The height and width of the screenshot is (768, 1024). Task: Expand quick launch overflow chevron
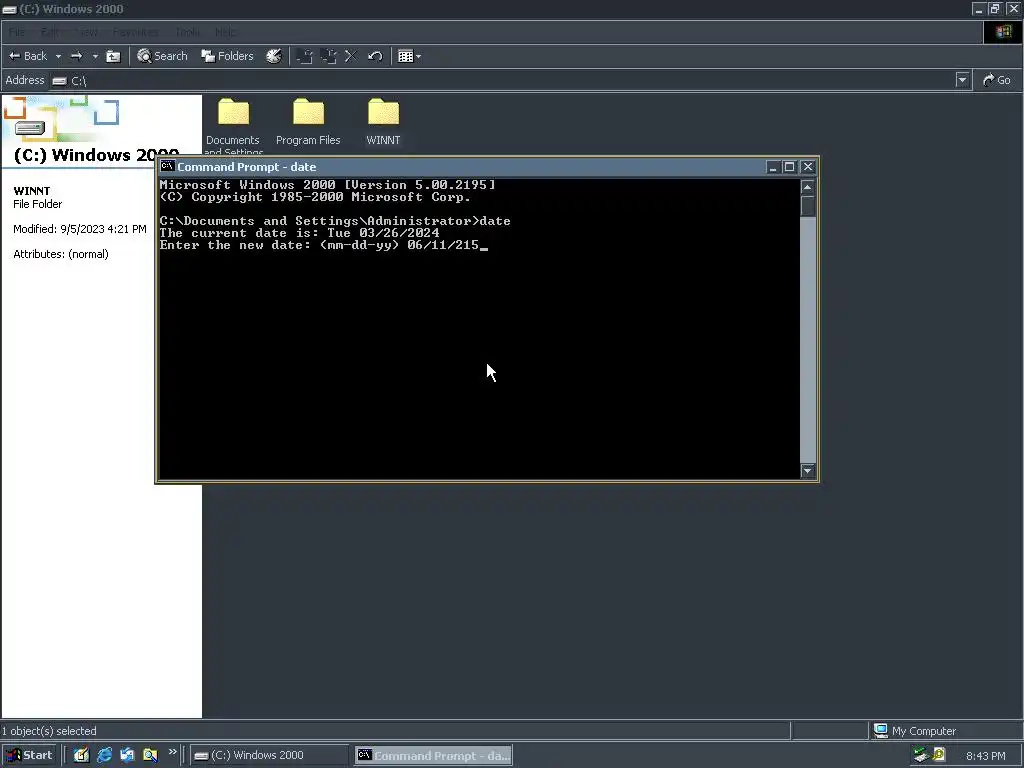(172, 752)
